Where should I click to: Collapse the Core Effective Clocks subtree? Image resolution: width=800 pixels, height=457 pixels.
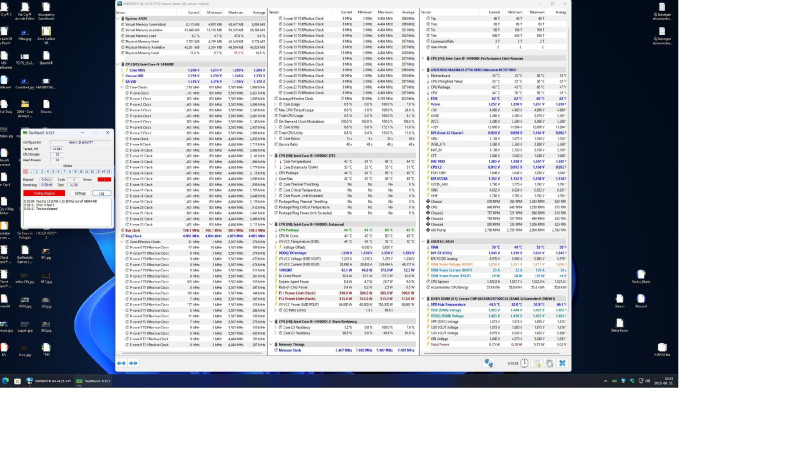[122, 242]
